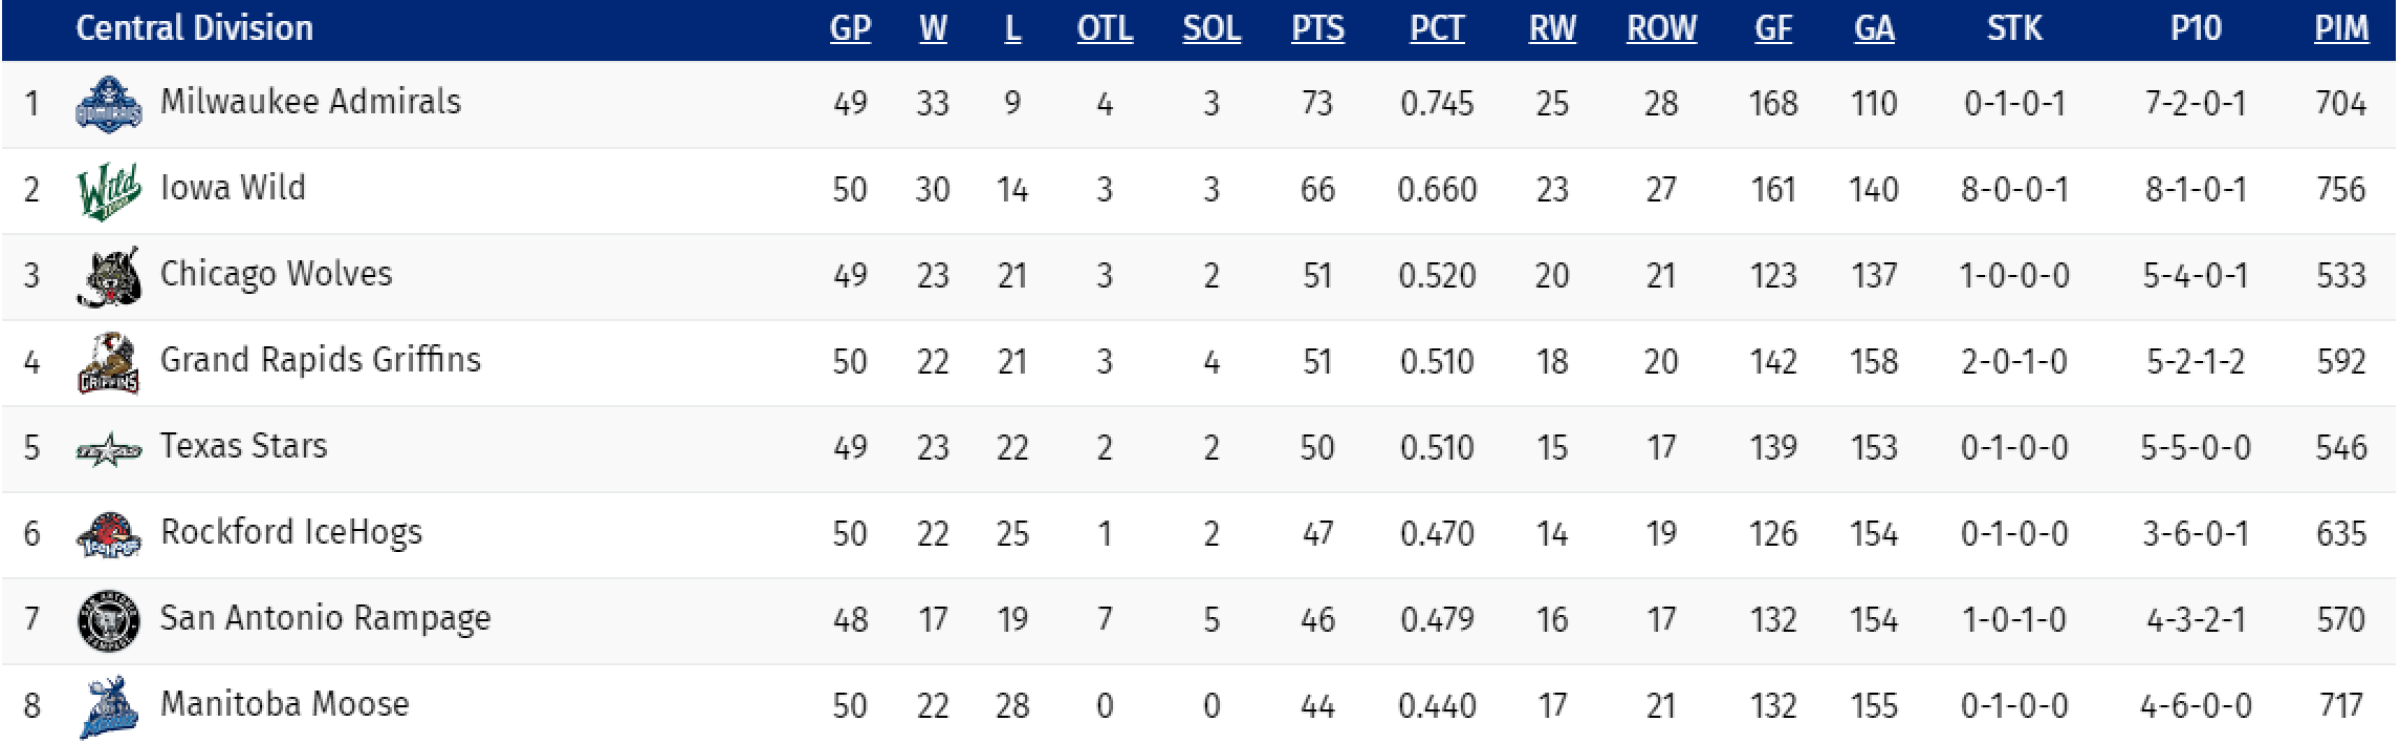Click the Iowa Wild team logo
This screenshot has height=742, width=2400.
tap(109, 190)
